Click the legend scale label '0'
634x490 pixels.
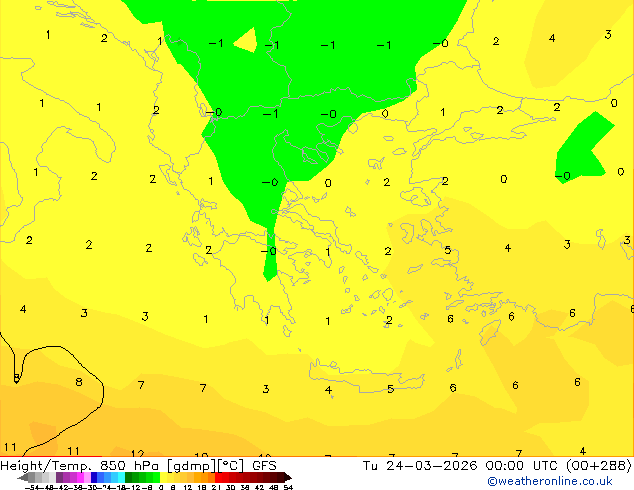coord(161,488)
